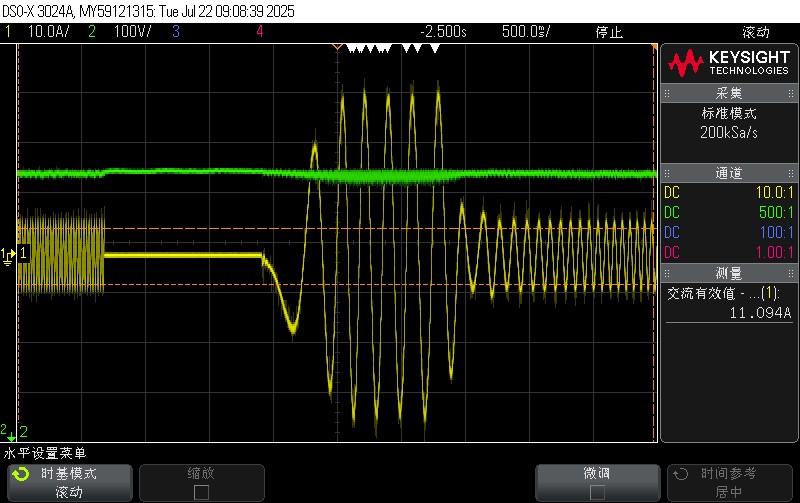Click the circular arrow icon on 时基模式 softkey
This screenshot has width=800, height=503.
[x=20, y=475]
